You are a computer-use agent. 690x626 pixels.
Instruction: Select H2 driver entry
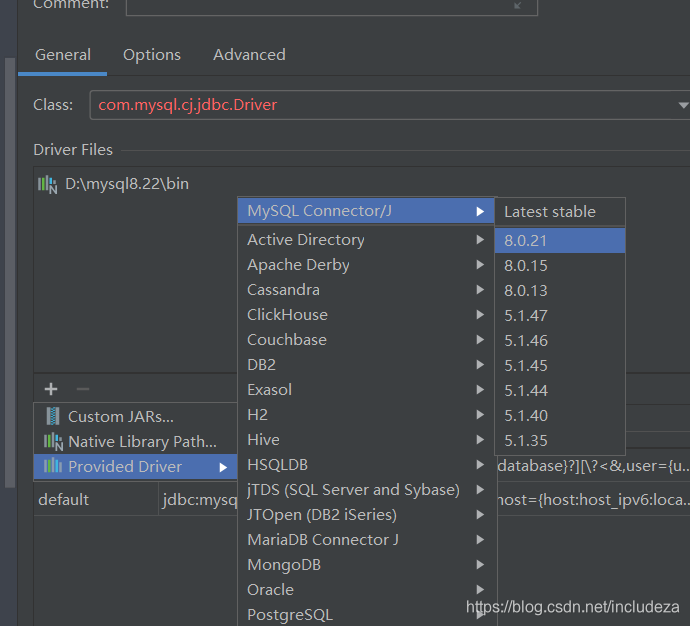click(367, 415)
